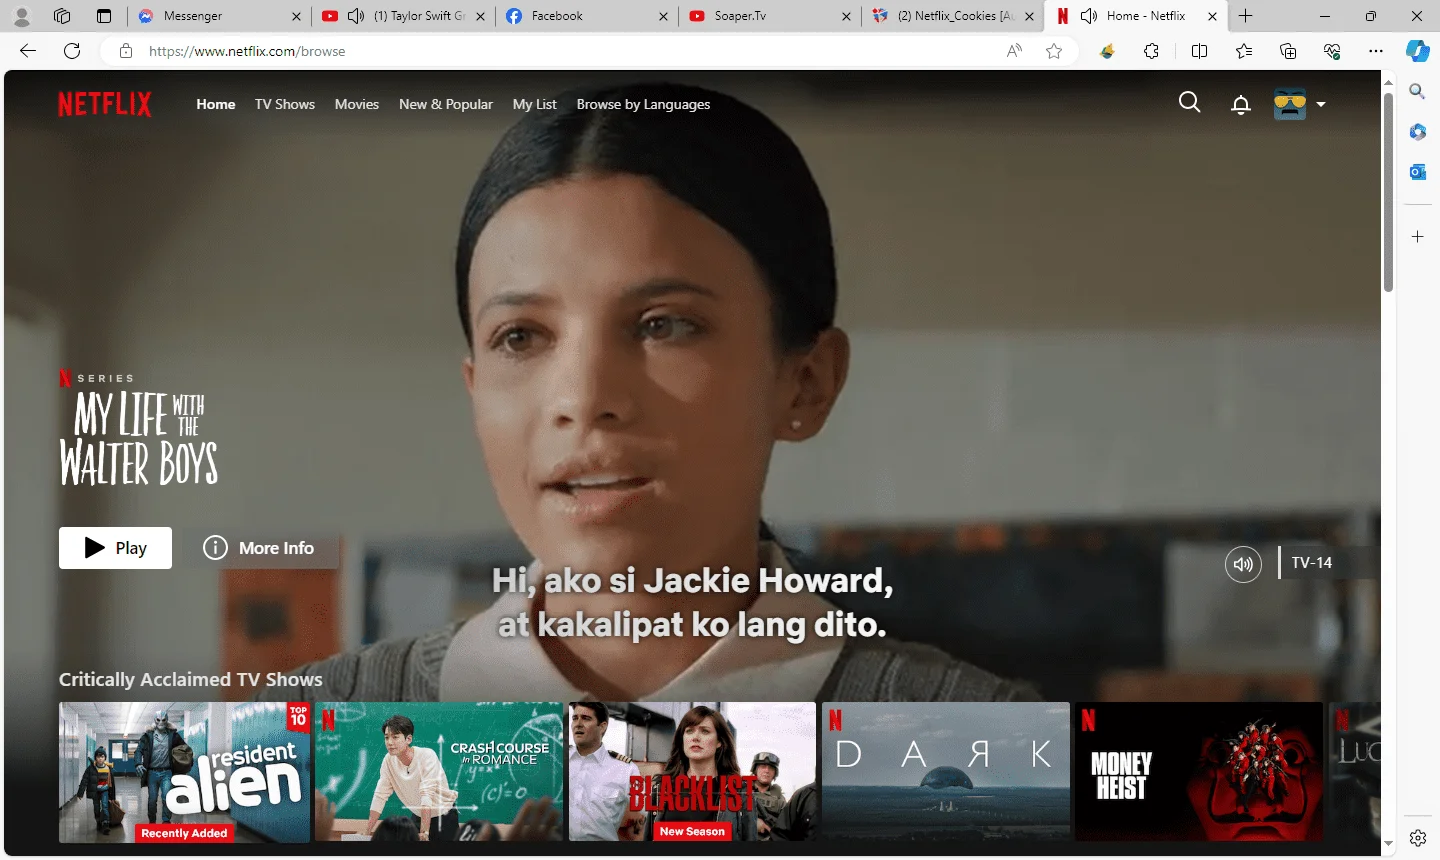The width and height of the screenshot is (1440, 860).
Task: Close the Facebook tab
Action: [x=664, y=16]
